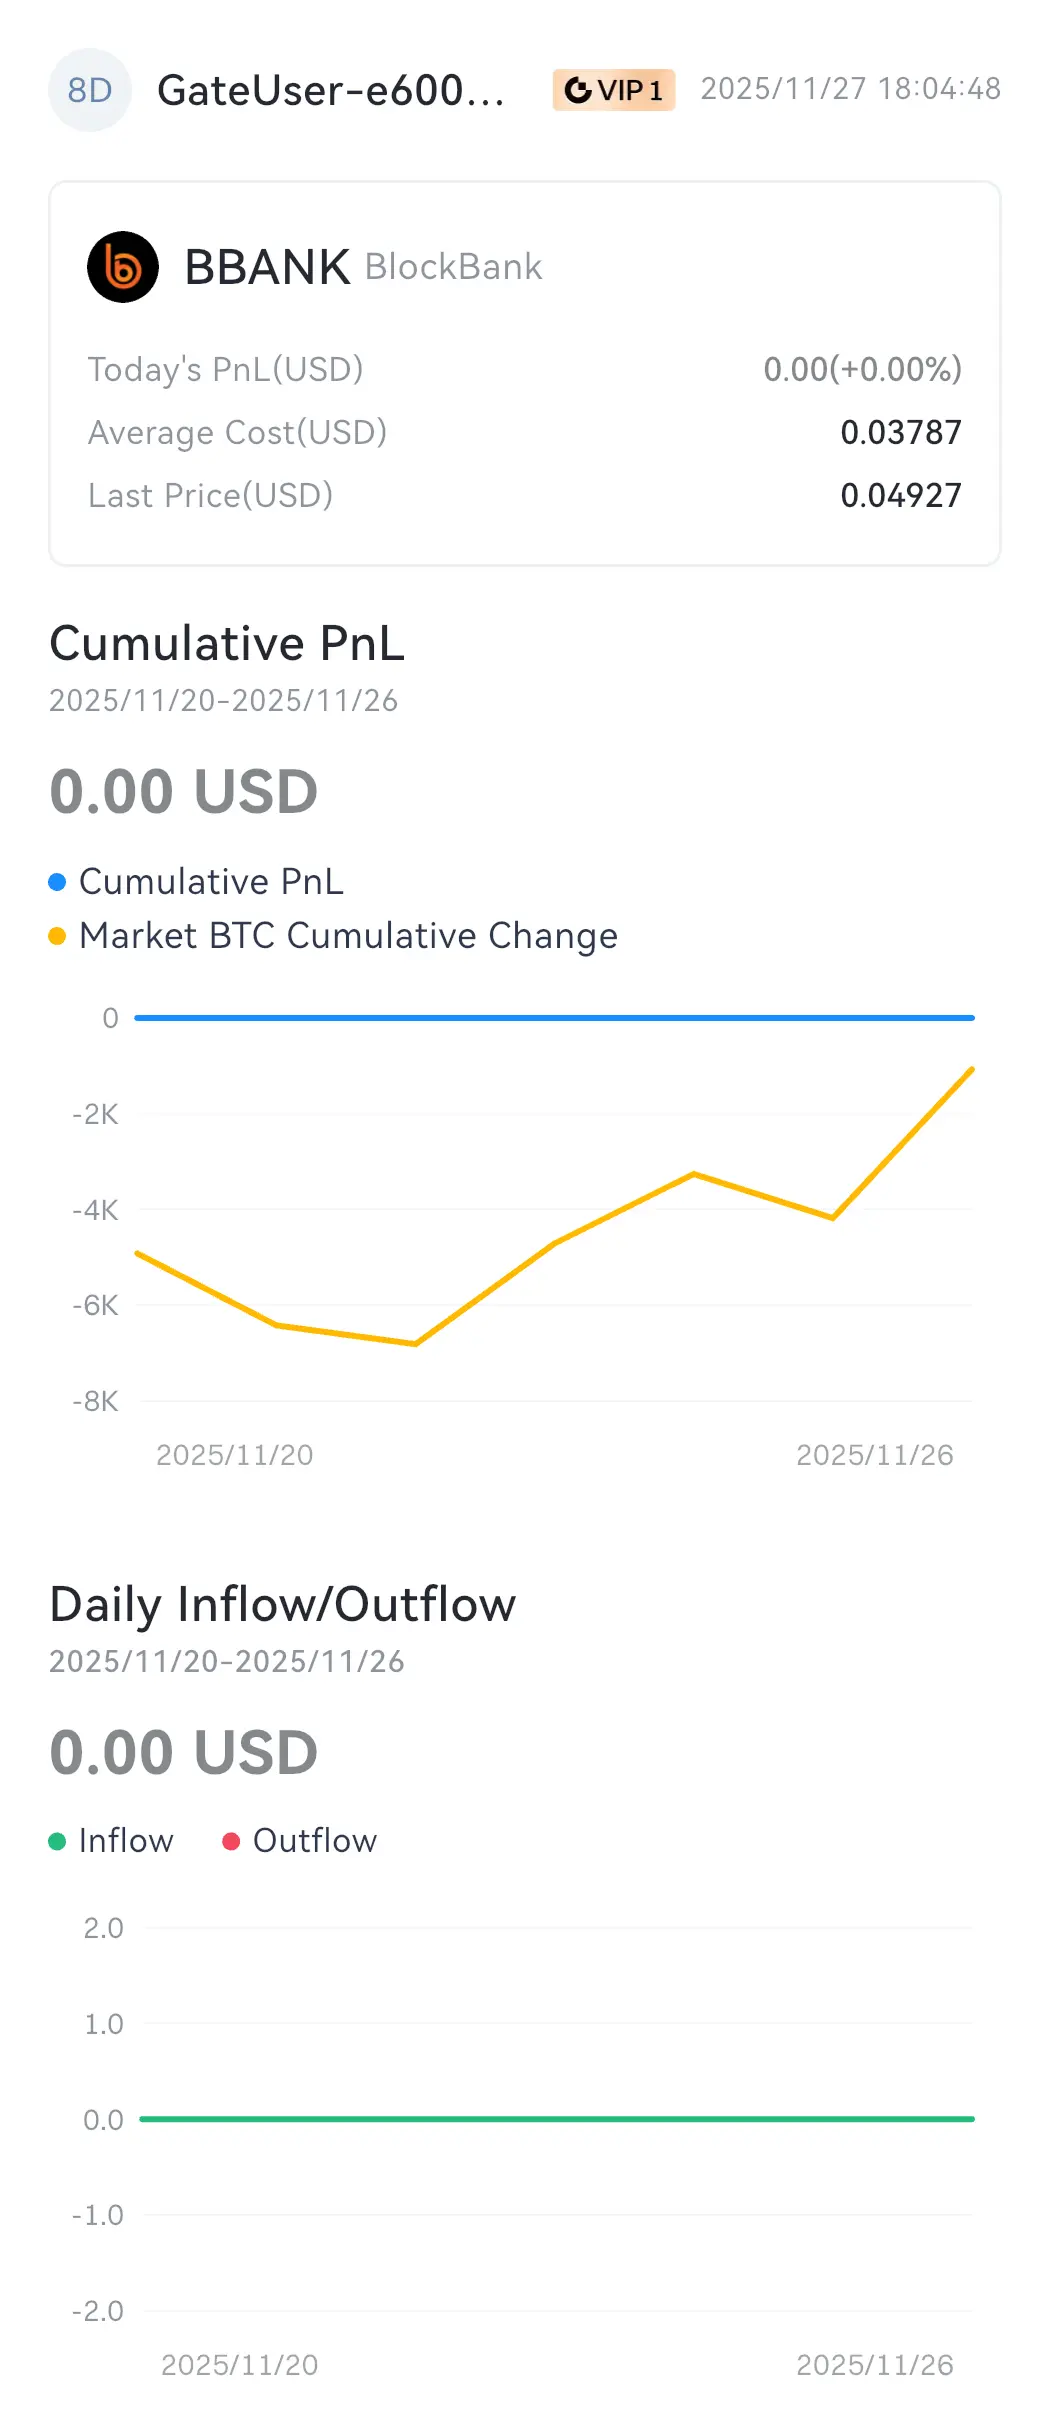Toggle the Inflow series legend
1050x2426 pixels.
tap(126, 1841)
